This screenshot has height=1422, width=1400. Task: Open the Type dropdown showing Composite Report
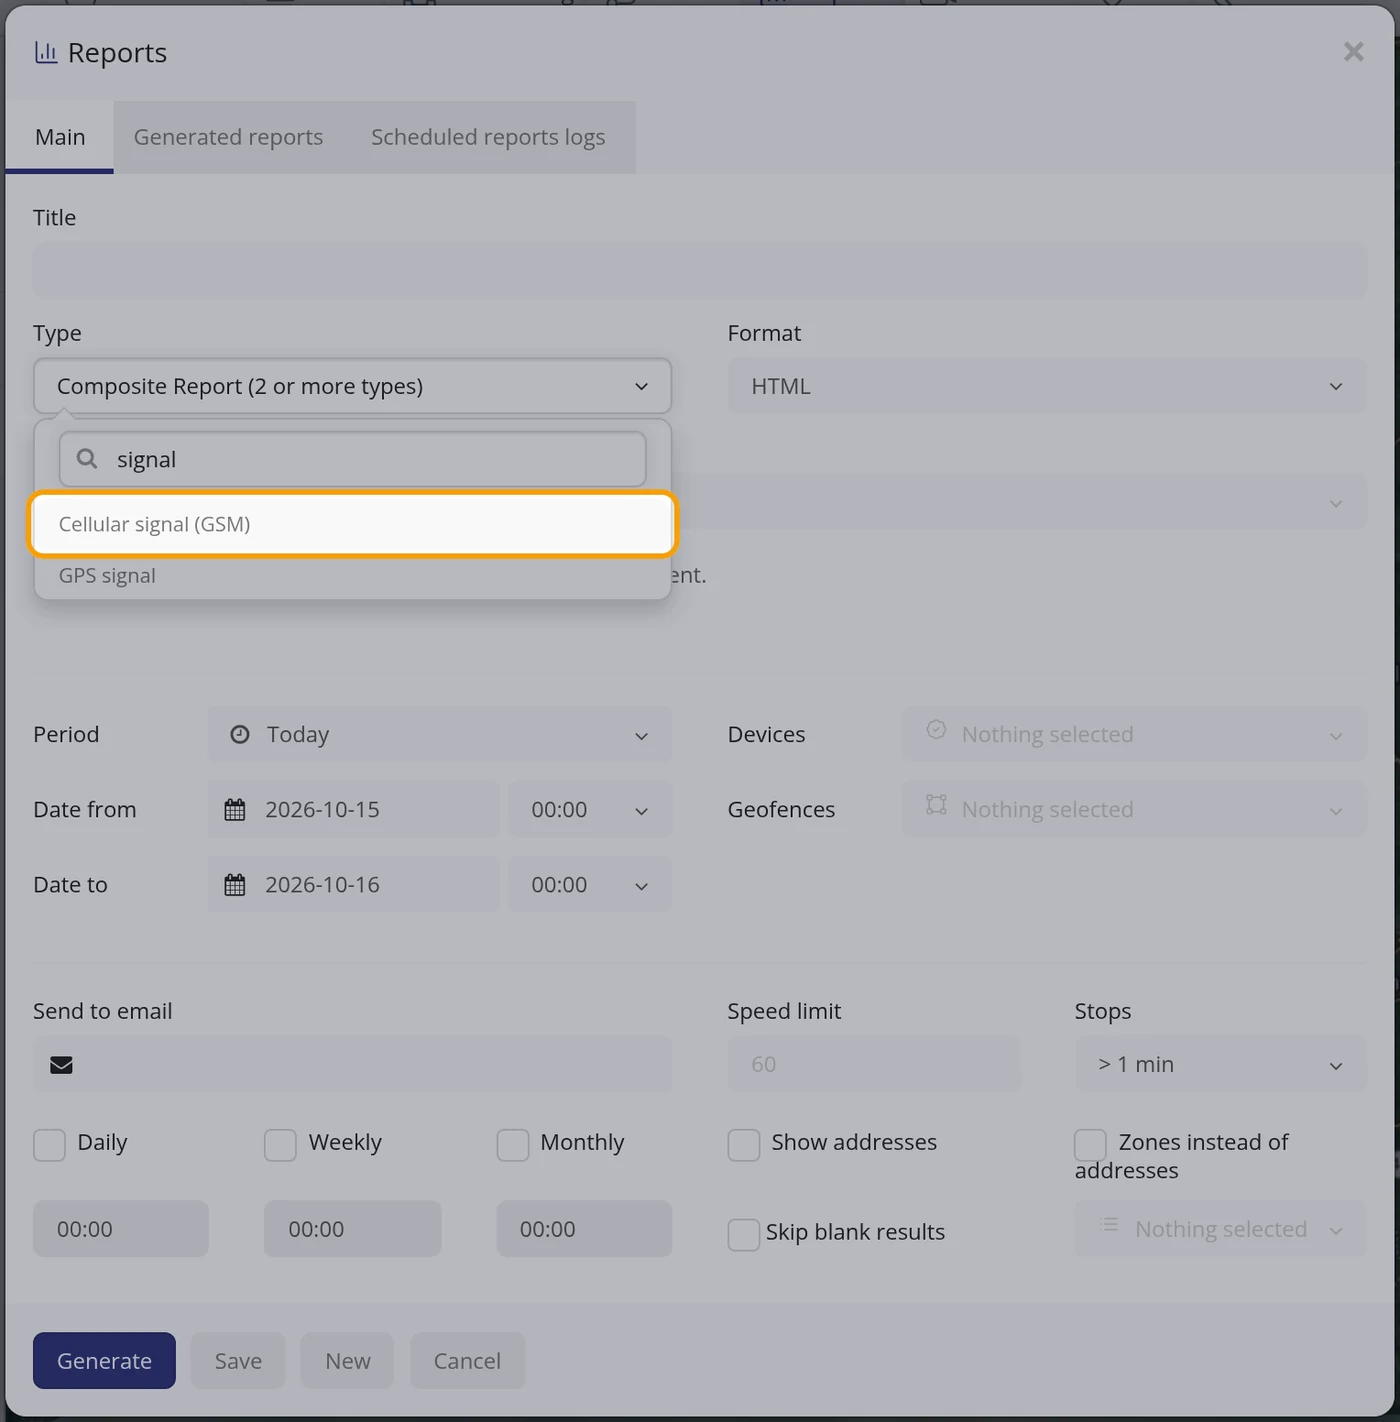click(352, 386)
